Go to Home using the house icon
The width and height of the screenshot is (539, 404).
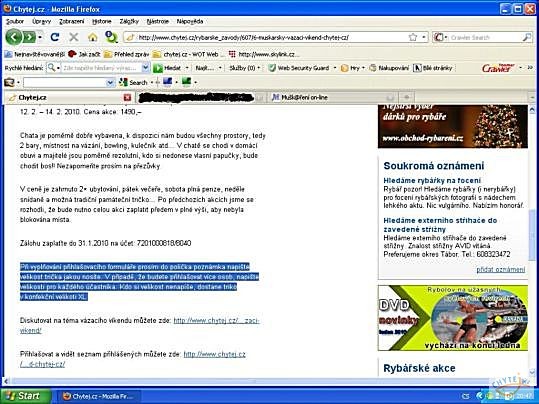pyautogui.click(x=92, y=37)
